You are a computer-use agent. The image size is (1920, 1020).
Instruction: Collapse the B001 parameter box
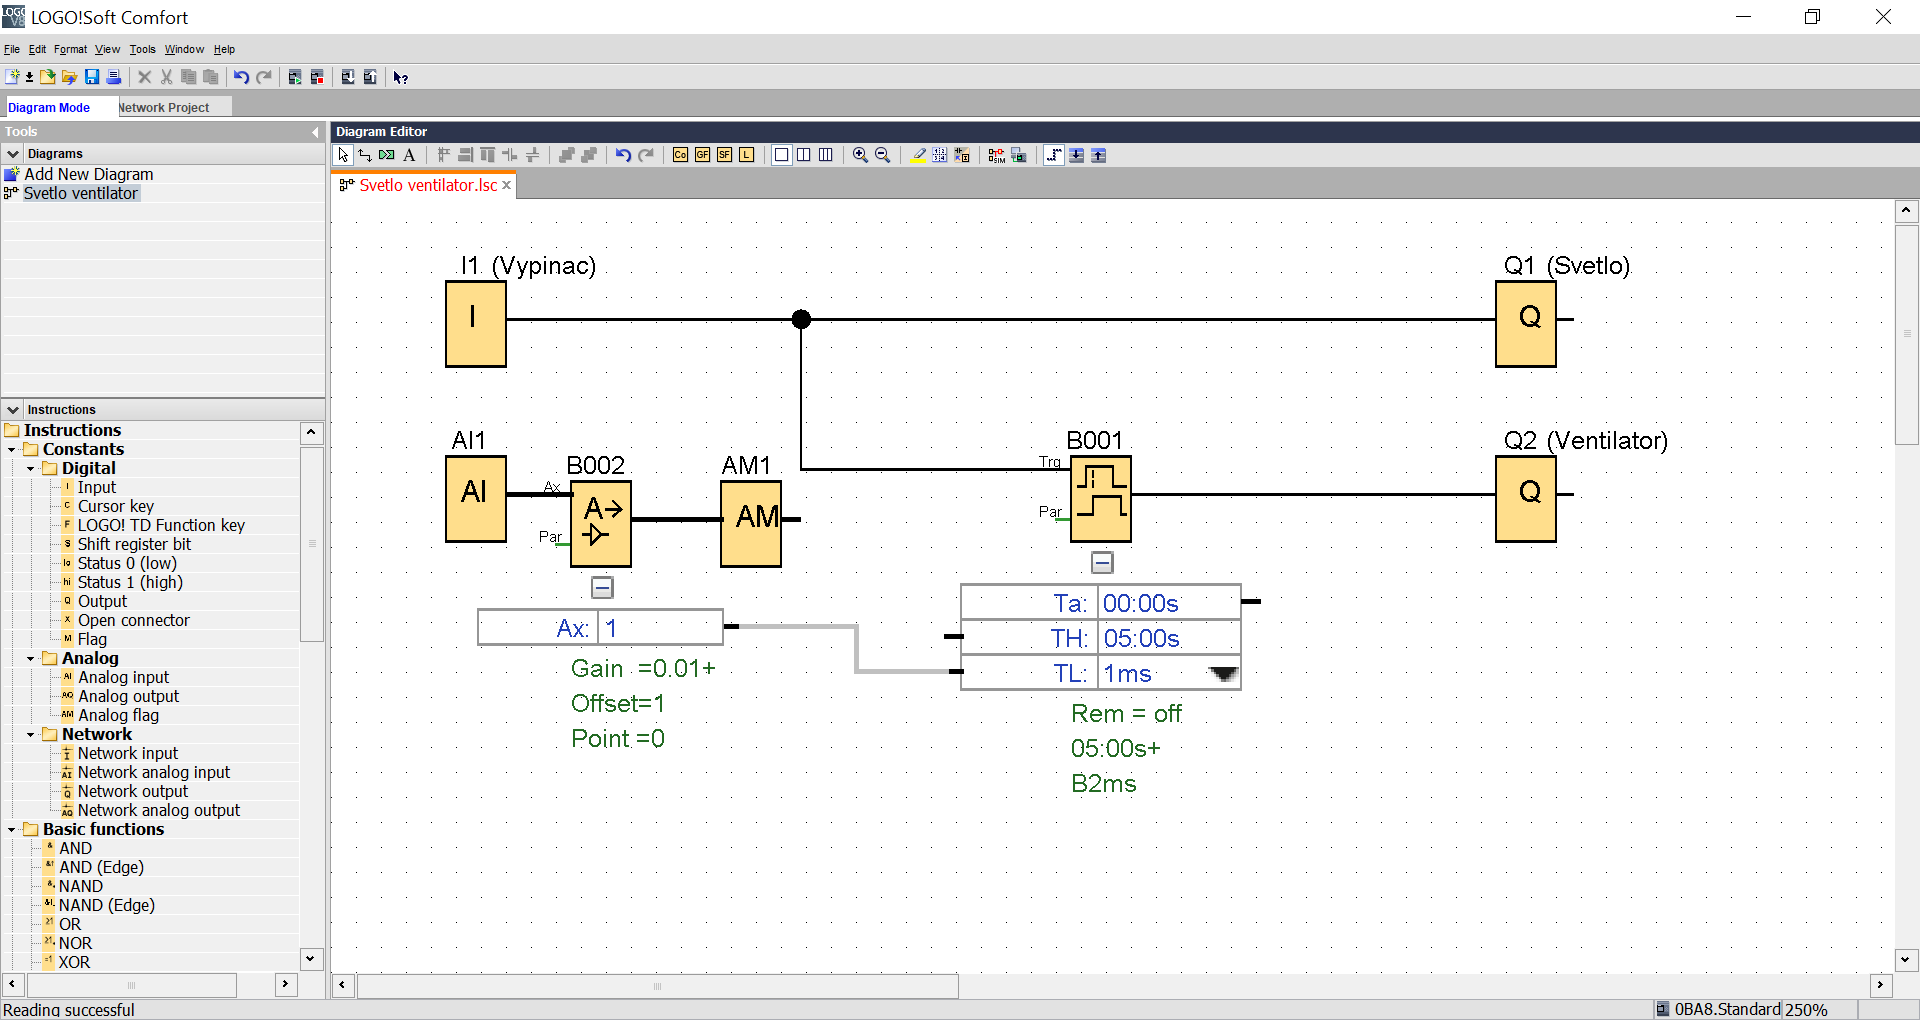click(1102, 563)
